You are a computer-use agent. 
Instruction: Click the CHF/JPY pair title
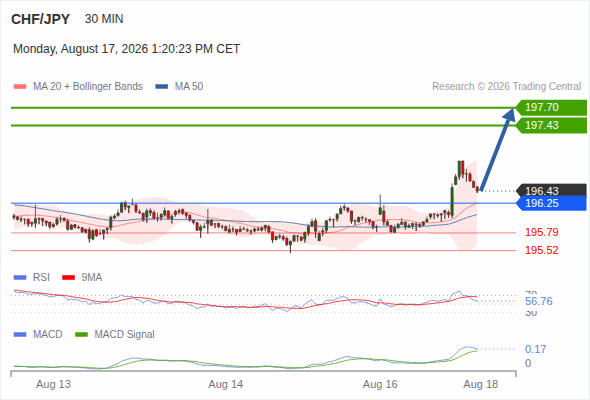click(x=41, y=19)
